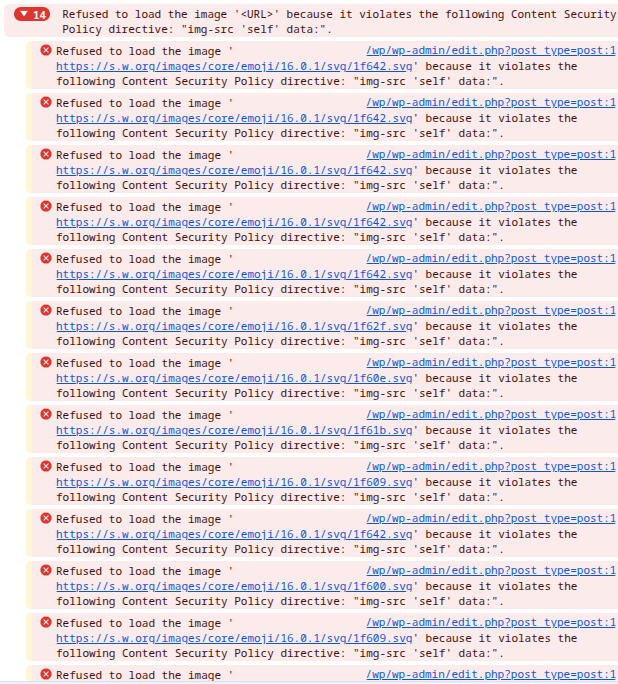Click the error icon beside the 1f60e.svg message
This screenshot has width=618, height=684.
tap(46, 362)
